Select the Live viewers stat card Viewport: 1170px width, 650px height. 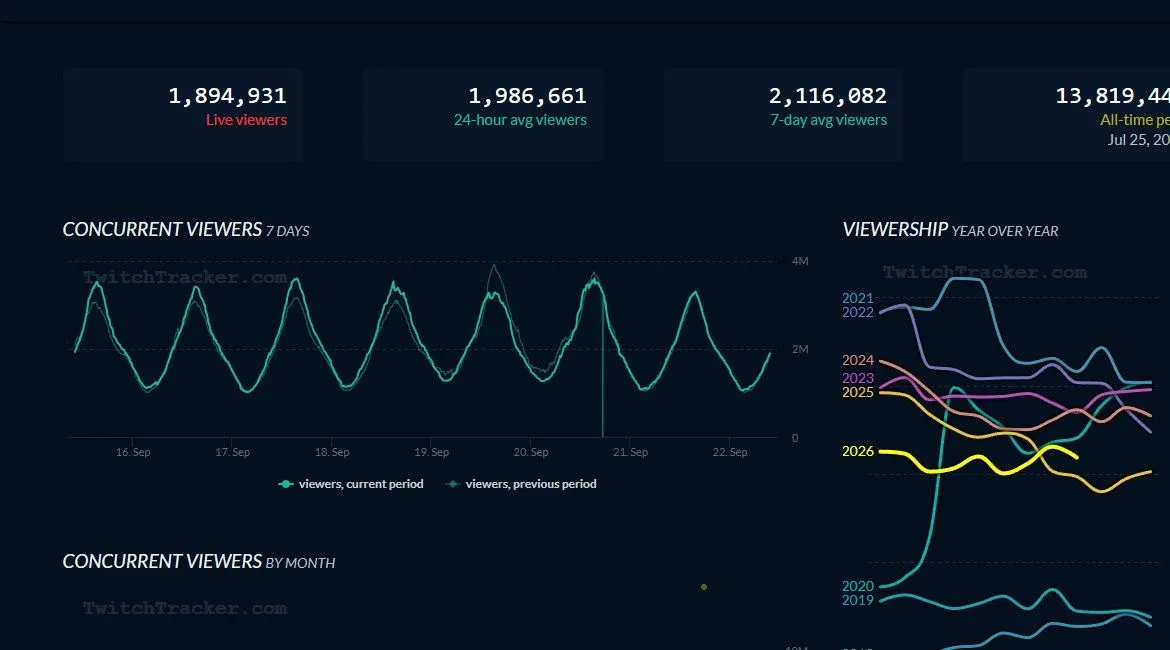tap(183, 115)
